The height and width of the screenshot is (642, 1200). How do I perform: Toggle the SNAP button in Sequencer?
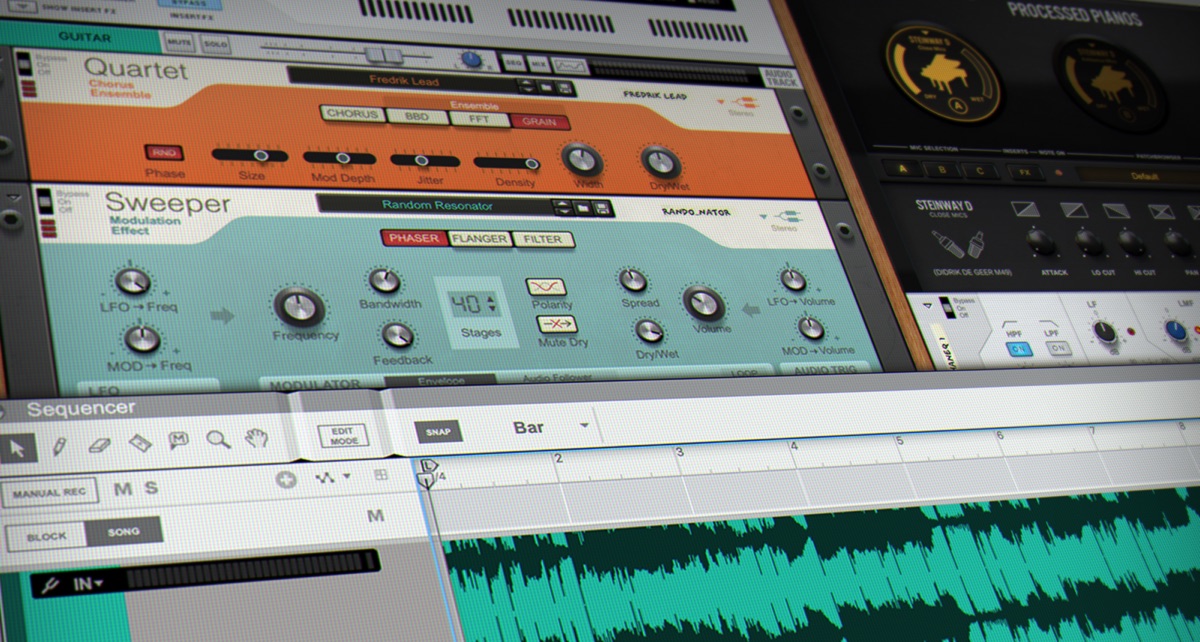pyautogui.click(x=438, y=432)
